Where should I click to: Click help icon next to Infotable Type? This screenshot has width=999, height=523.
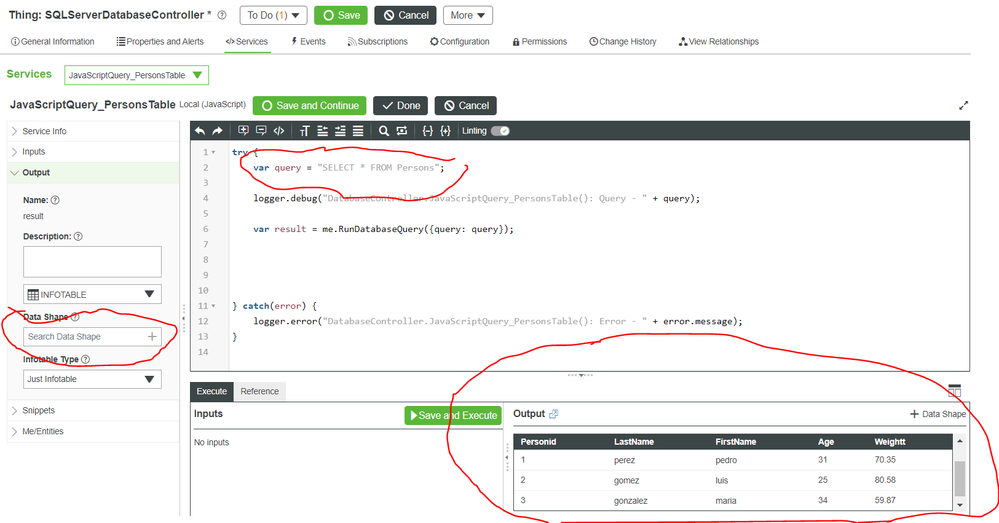coord(85,359)
